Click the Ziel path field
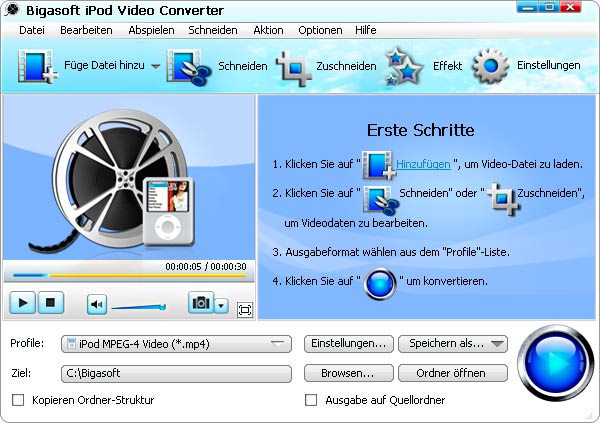 pyautogui.click(x=176, y=373)
